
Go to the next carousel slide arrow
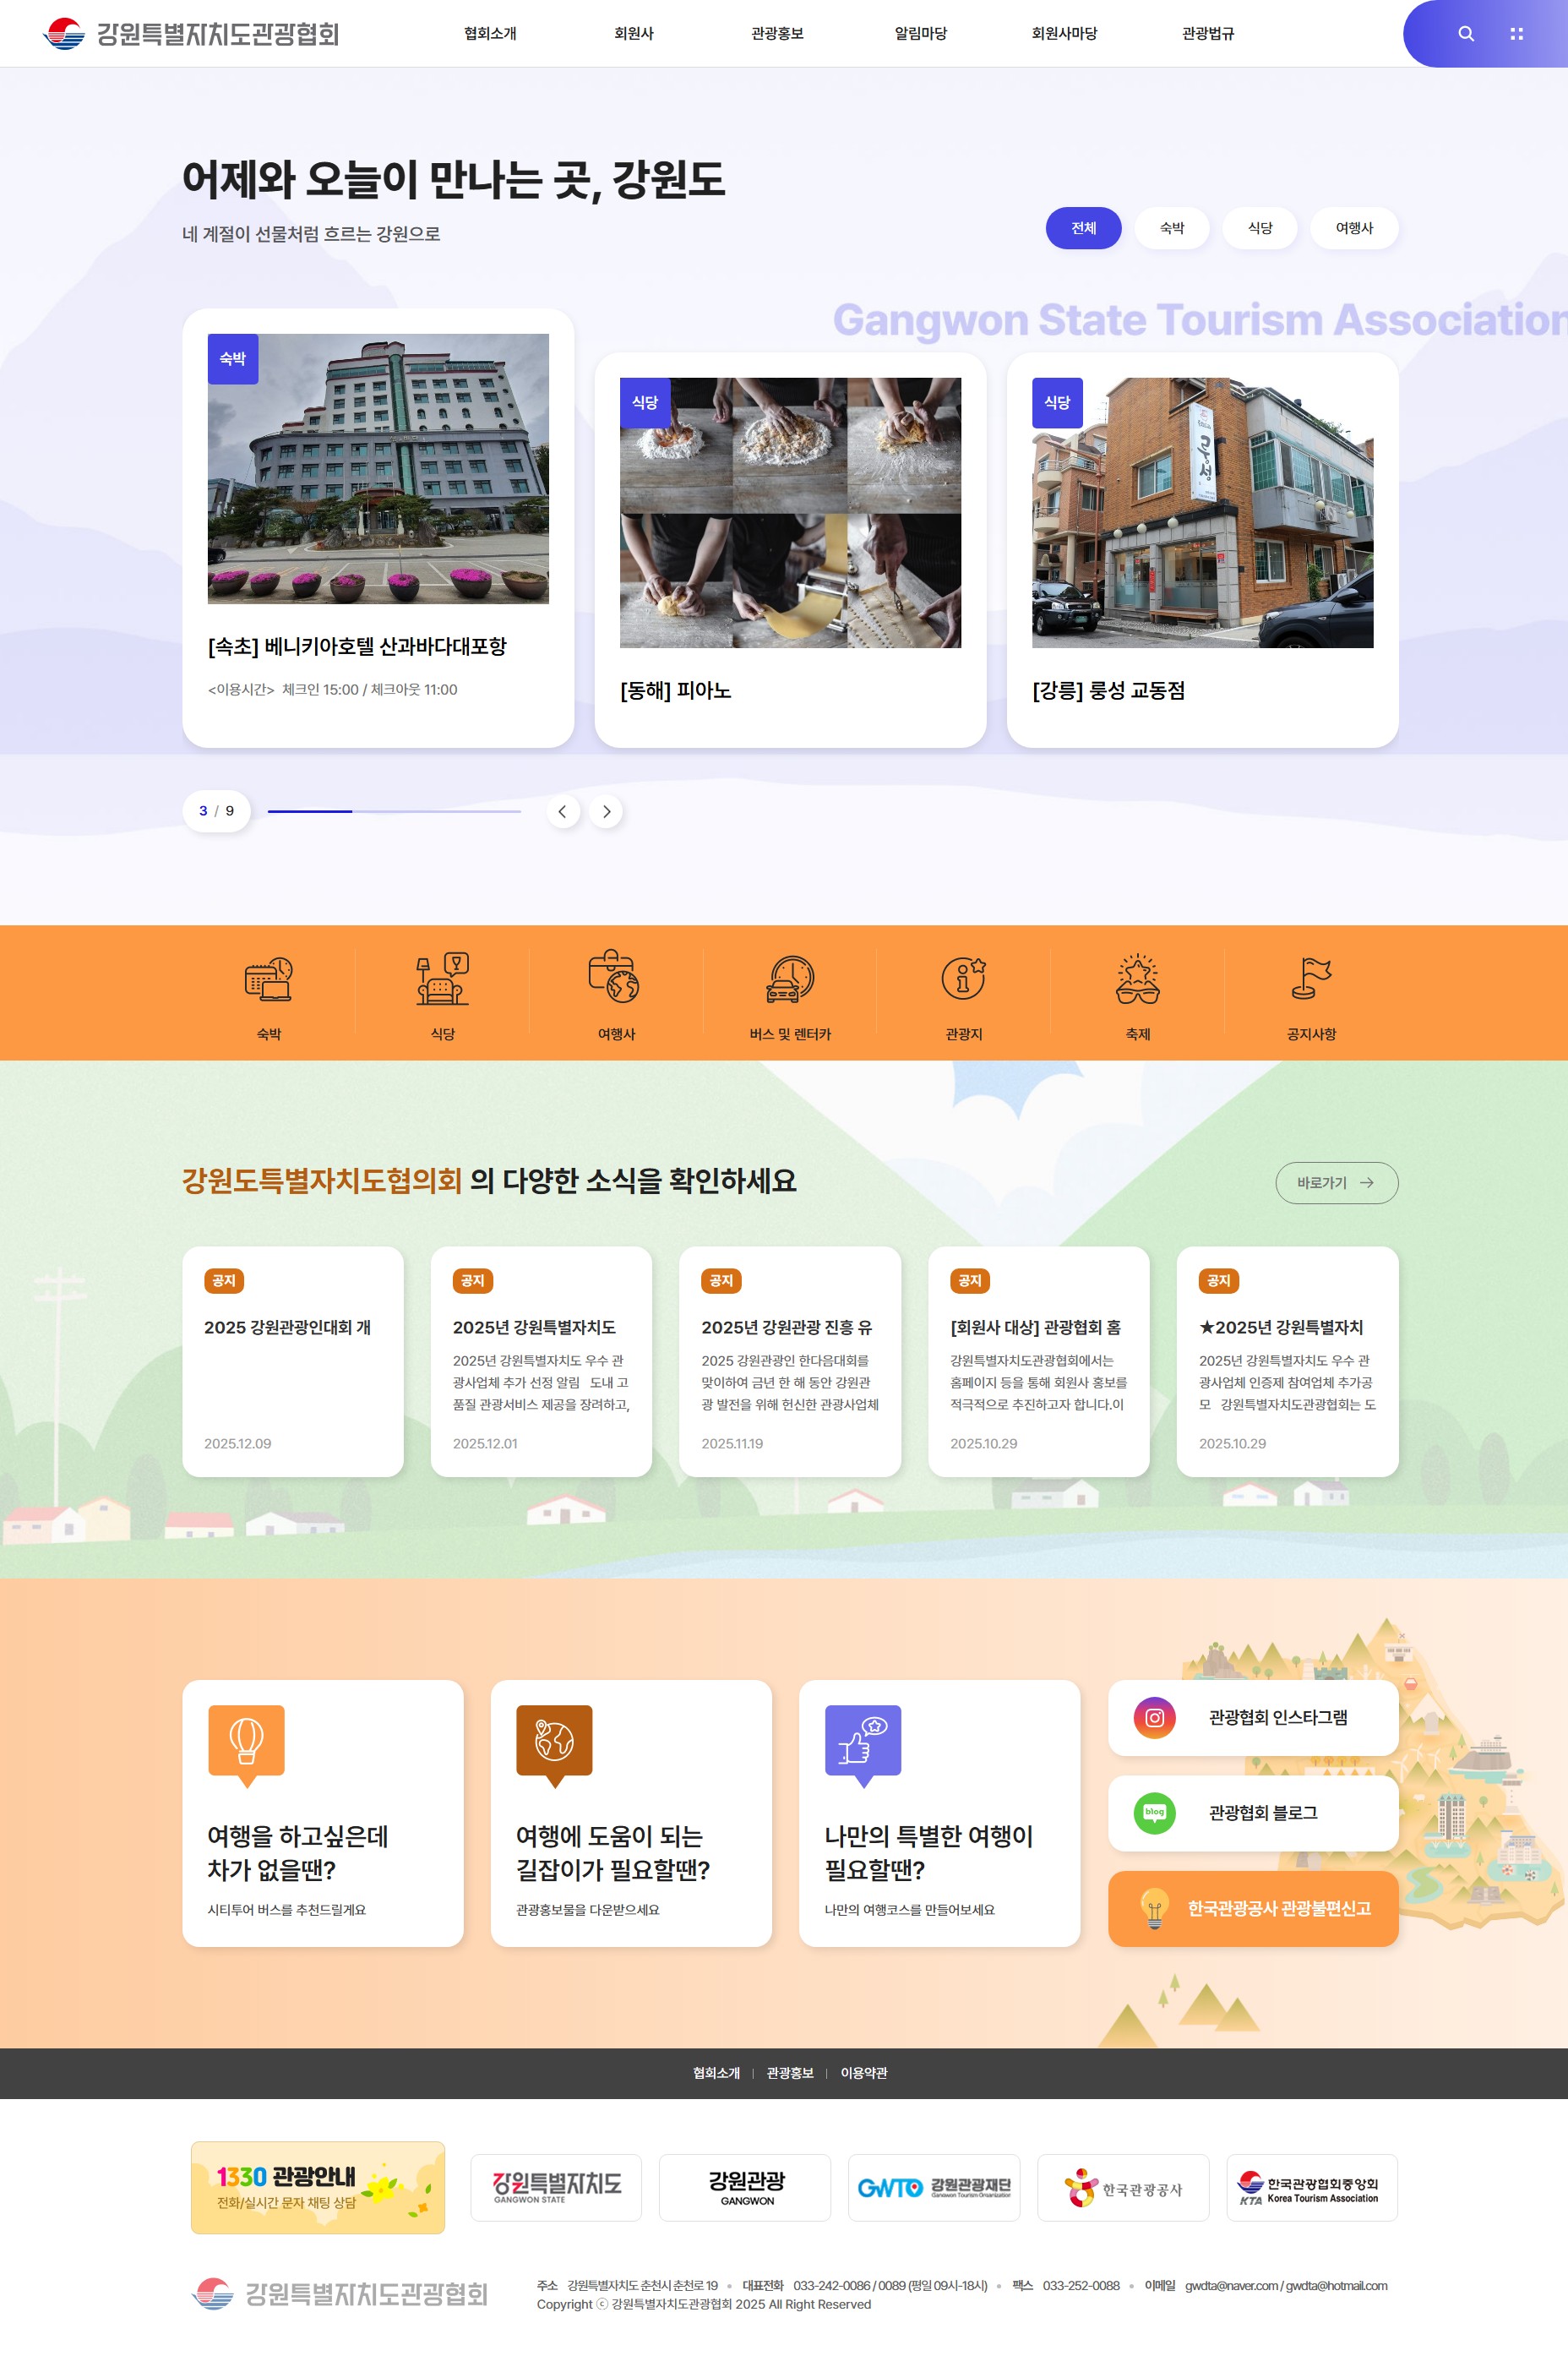tap(606, 811)
